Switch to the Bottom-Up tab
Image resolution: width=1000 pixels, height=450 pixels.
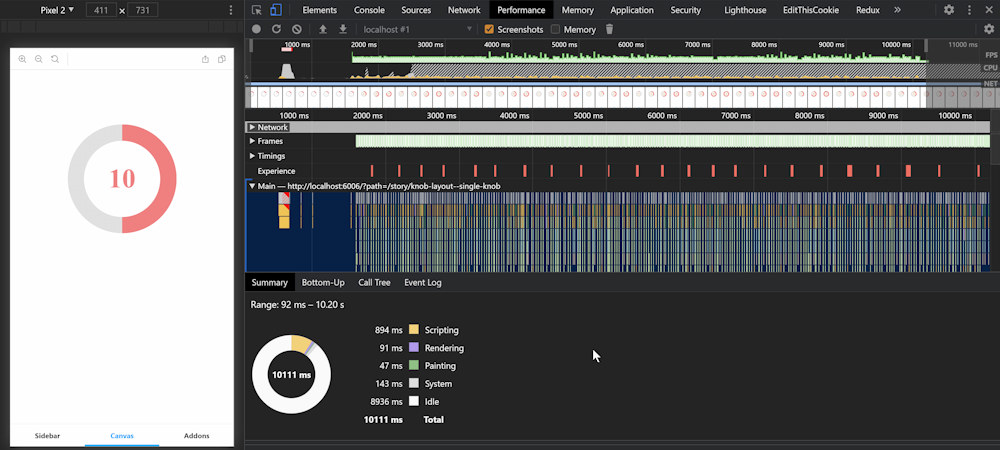pyautogui.click(x=323, y=282)
